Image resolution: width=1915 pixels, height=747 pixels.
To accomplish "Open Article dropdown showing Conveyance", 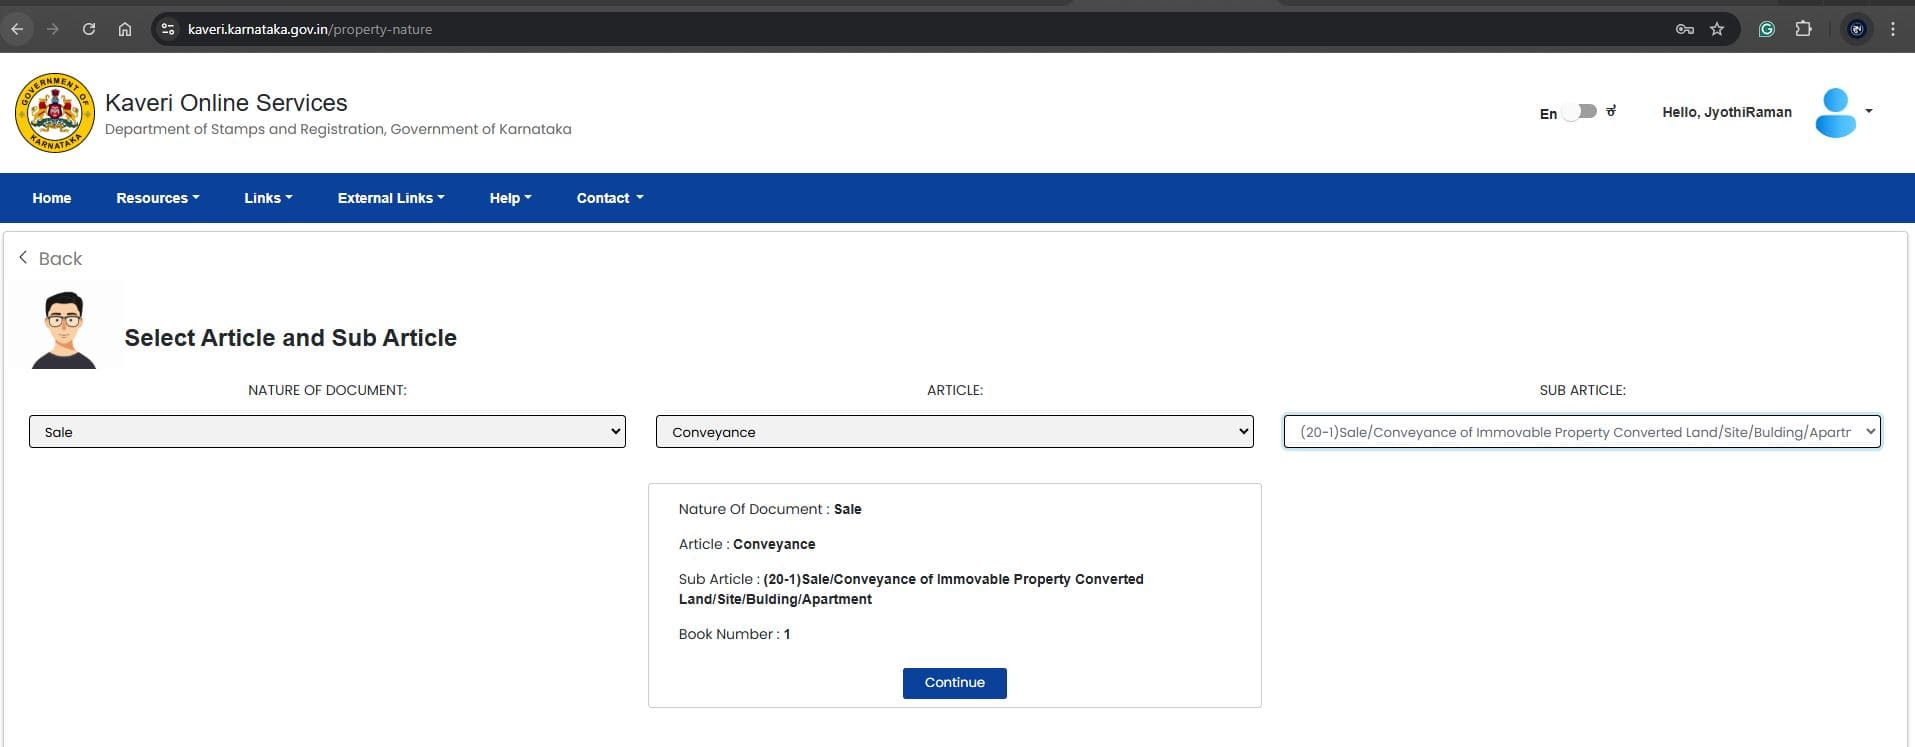I will click(954, 432).
